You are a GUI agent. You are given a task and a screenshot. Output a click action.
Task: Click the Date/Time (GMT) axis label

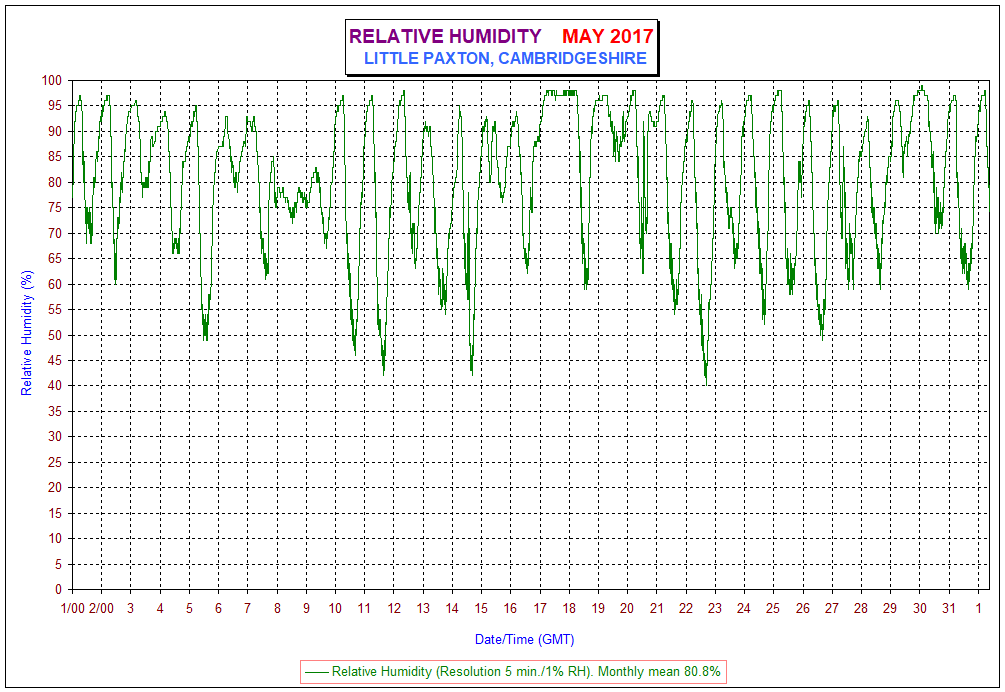pyautogui.click(x=524, y=639)
